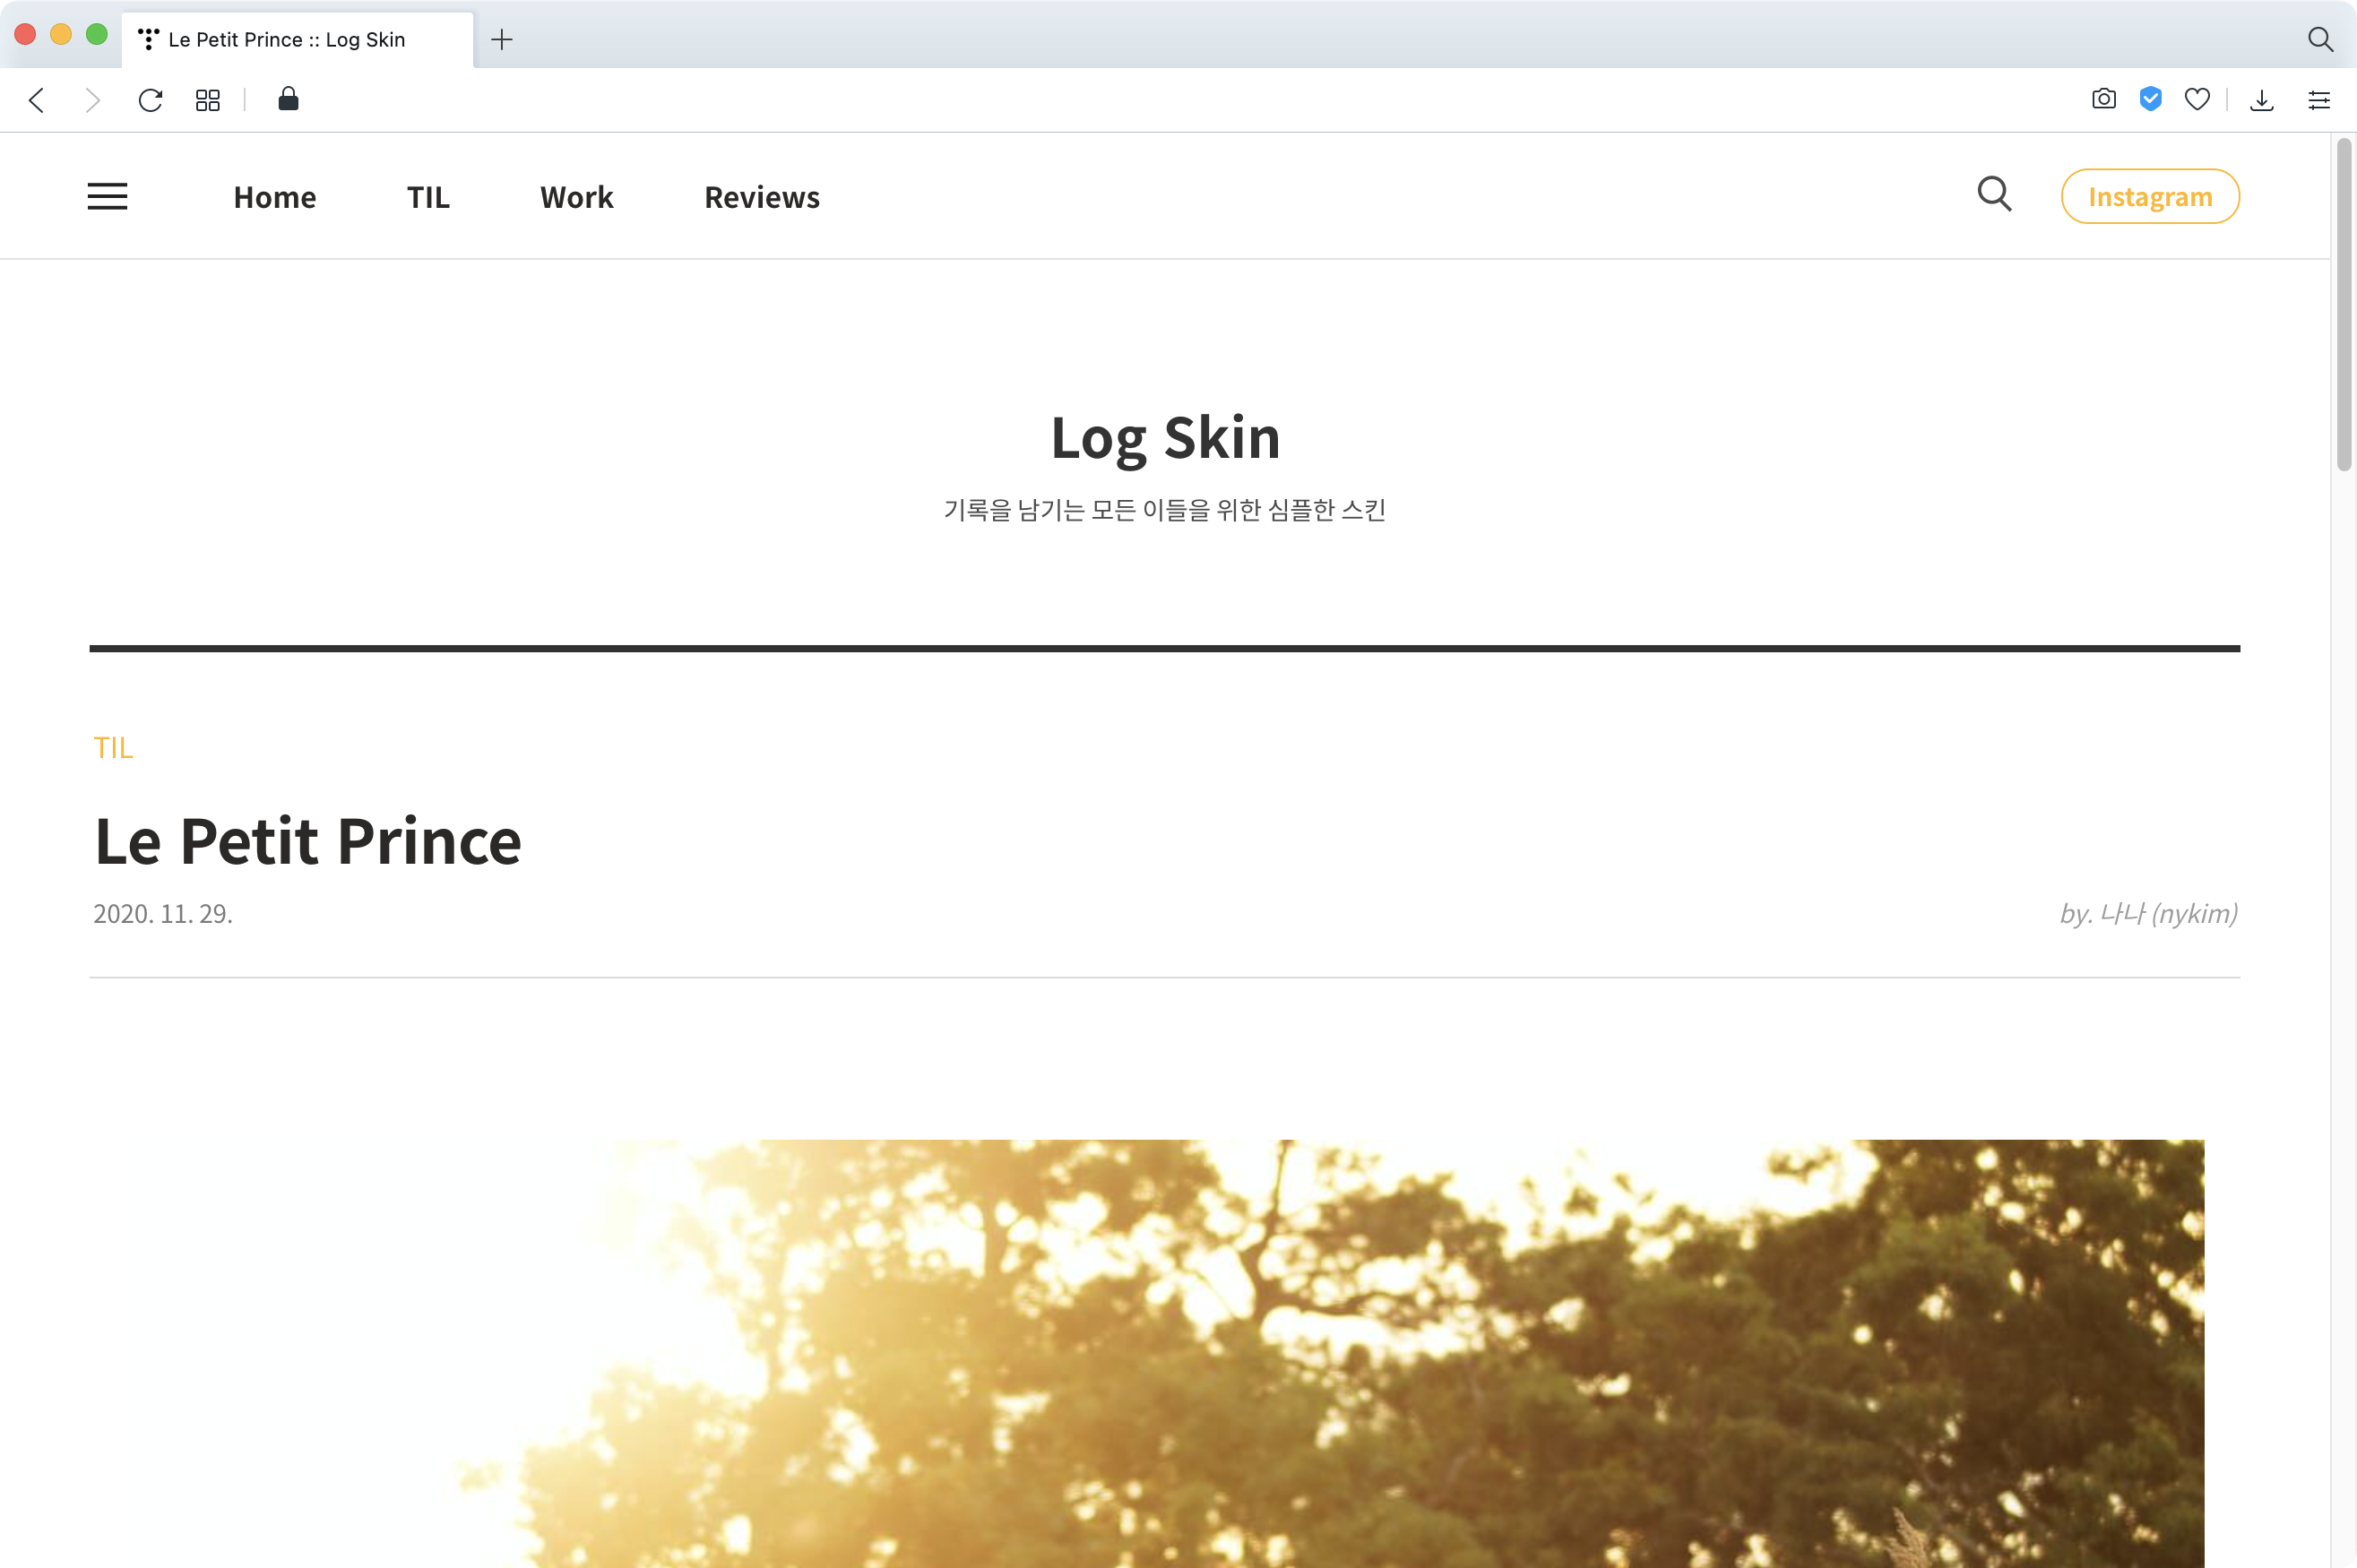The height and width of the screenshot is (1568, 2357).
Task: Click the Instagram button
Action: 2149,196
